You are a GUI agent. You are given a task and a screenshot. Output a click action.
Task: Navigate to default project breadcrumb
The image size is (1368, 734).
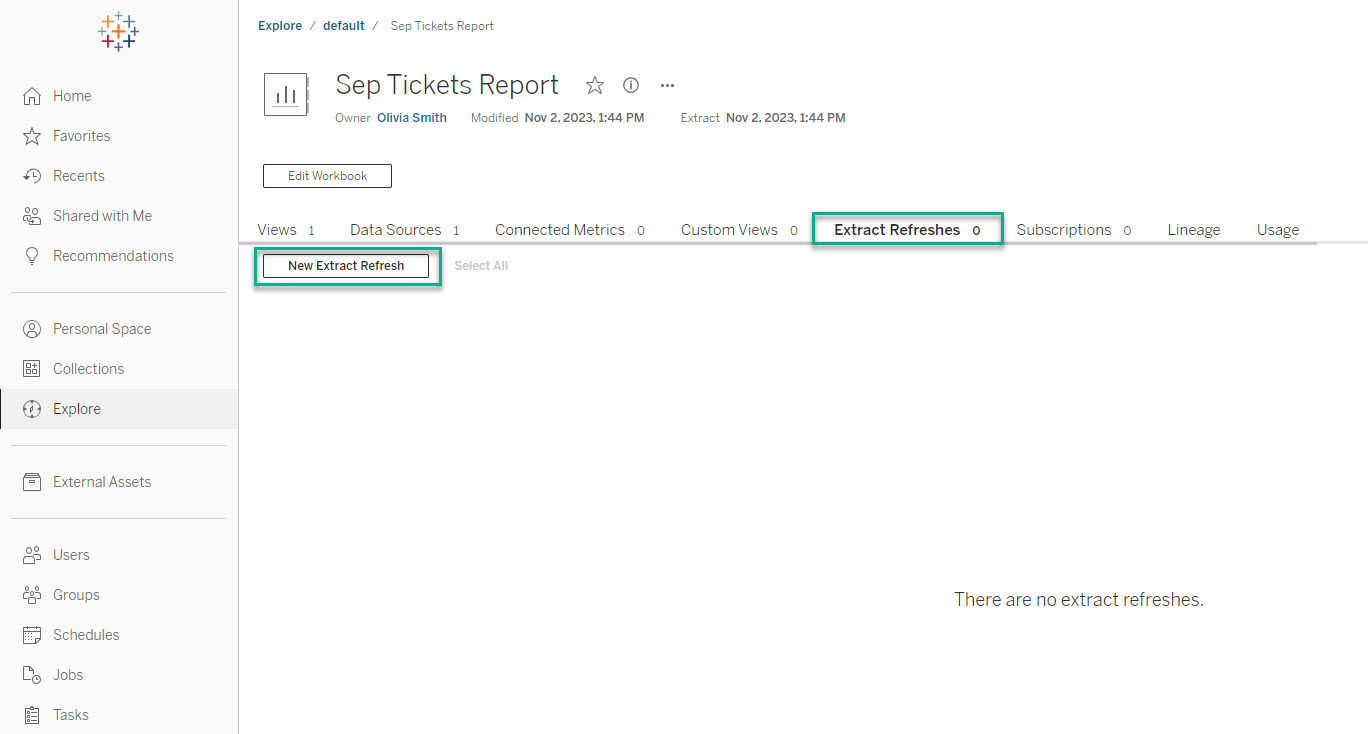click(x=343, y=26)
